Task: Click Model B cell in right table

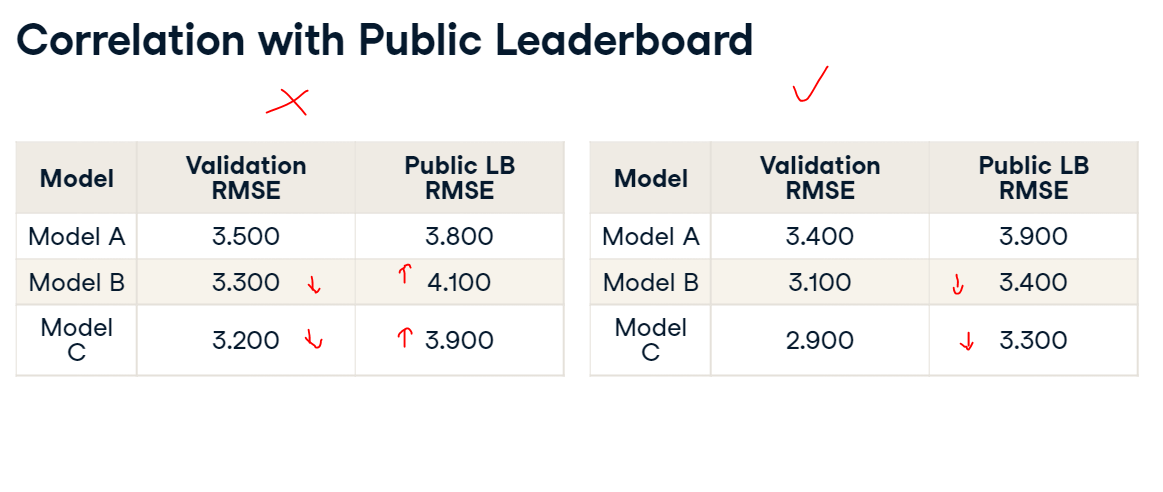Action: [650, 283]
